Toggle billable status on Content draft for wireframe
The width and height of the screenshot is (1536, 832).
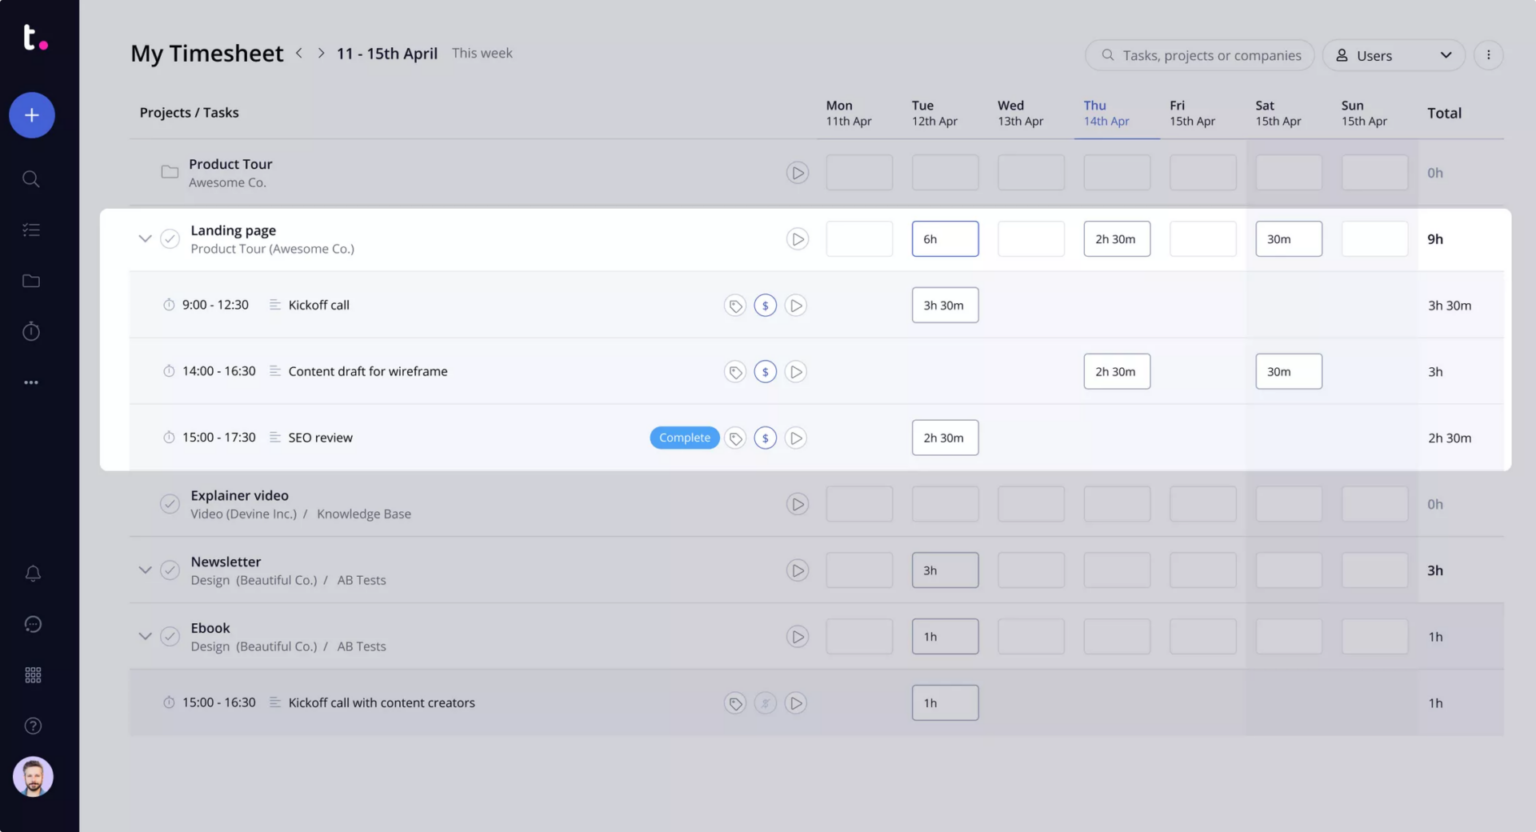tap(765, 371)
